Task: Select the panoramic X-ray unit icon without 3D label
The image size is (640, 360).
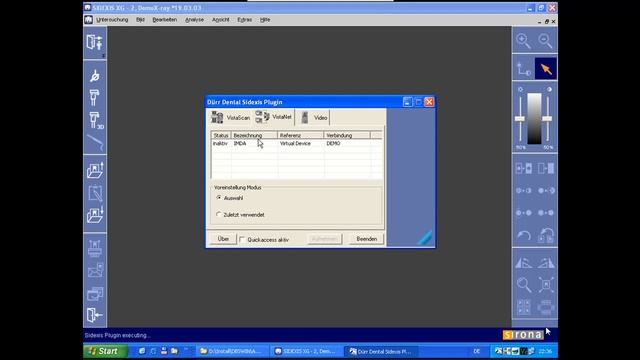Action: 94,97
